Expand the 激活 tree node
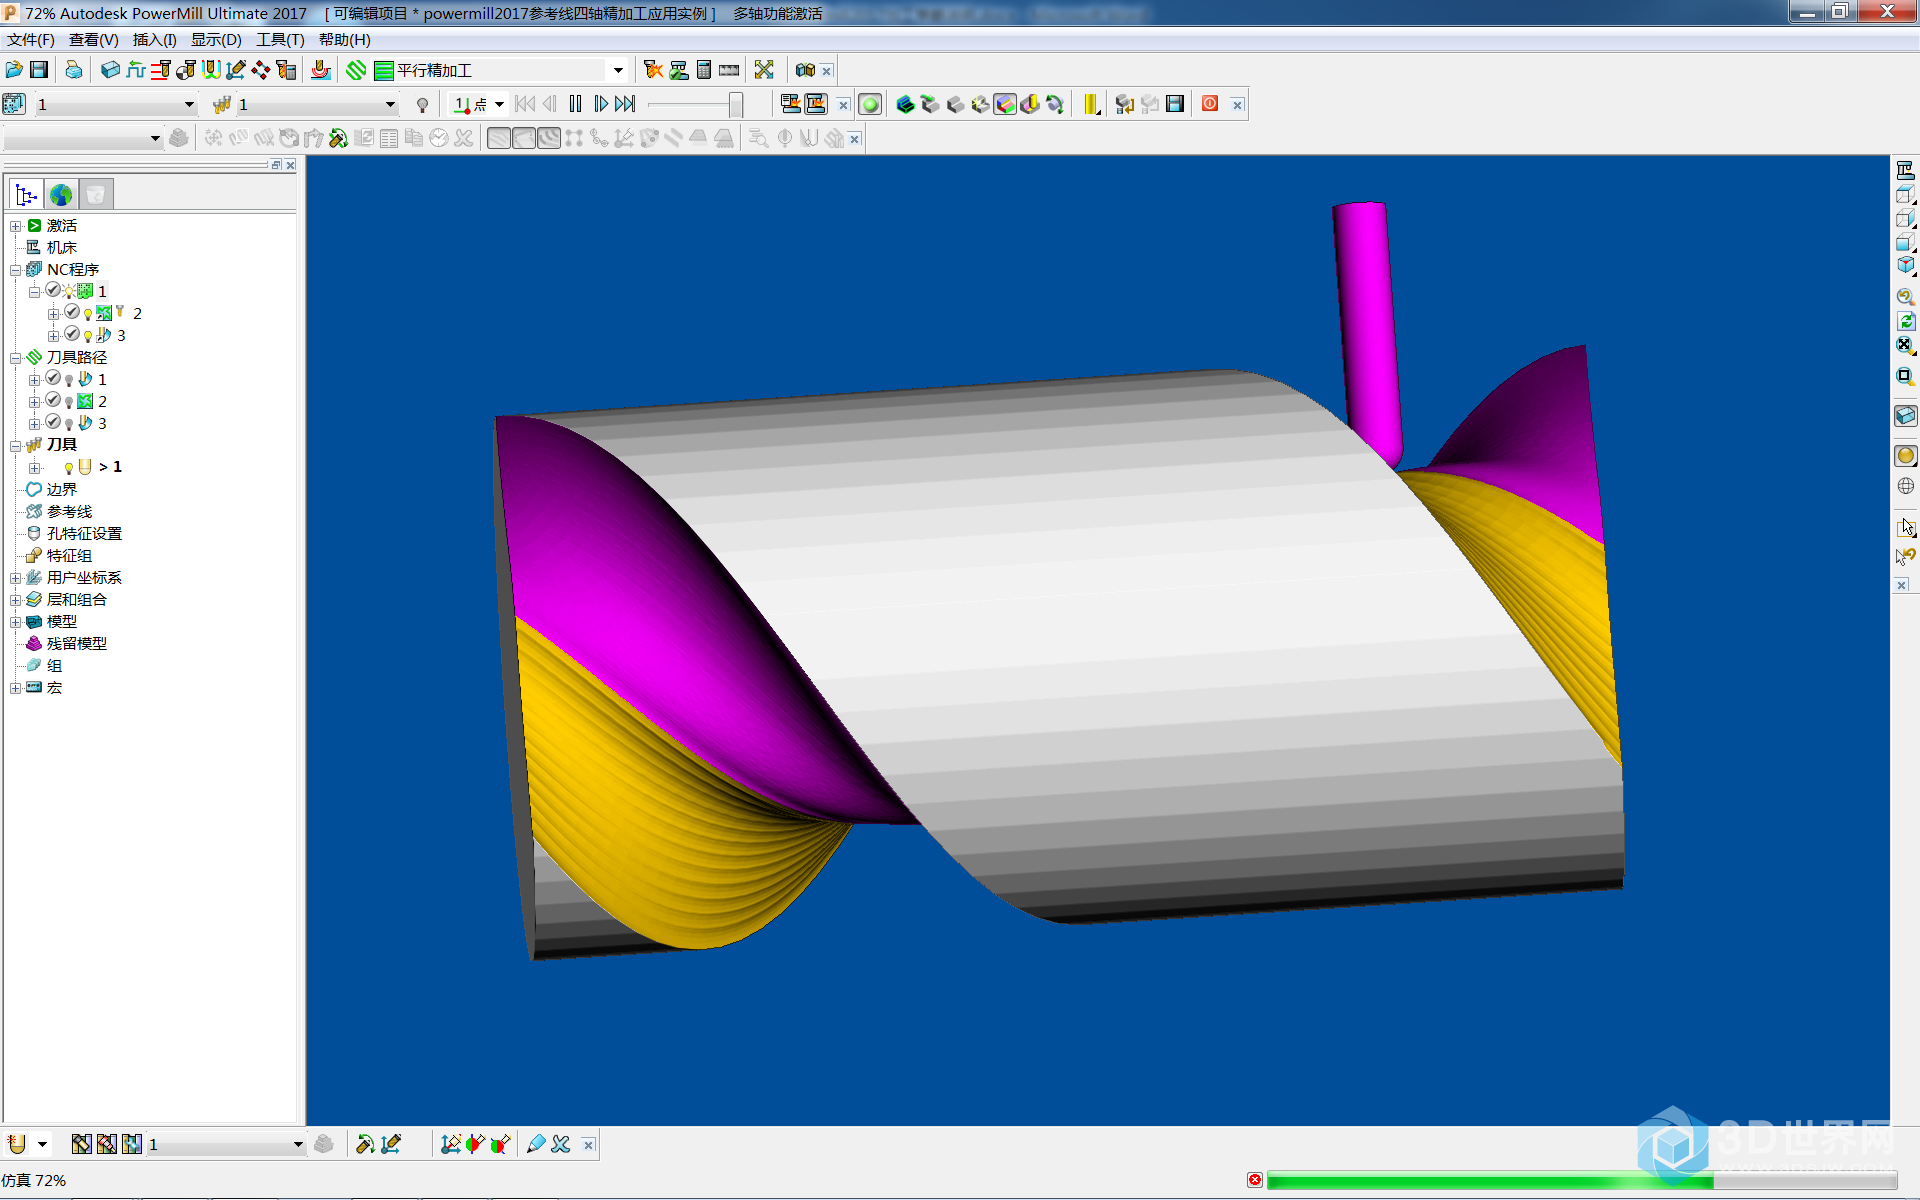Image resolution: width=1920 pixels, height=1200 pixels. (x=16, y=226)
